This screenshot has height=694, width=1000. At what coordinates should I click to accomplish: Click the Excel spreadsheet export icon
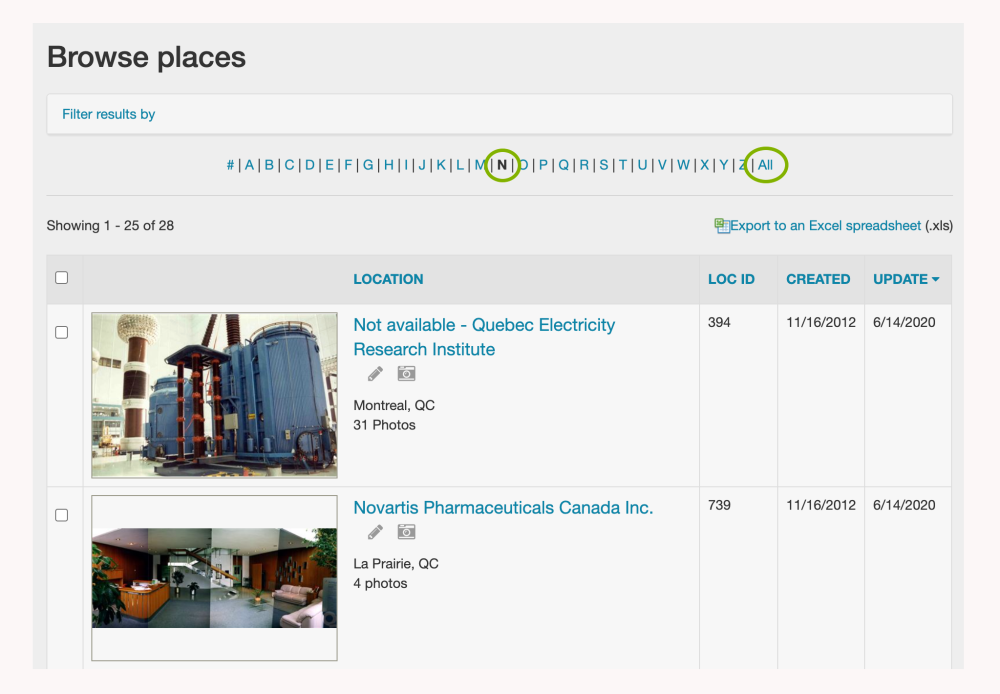pos(721,226)
